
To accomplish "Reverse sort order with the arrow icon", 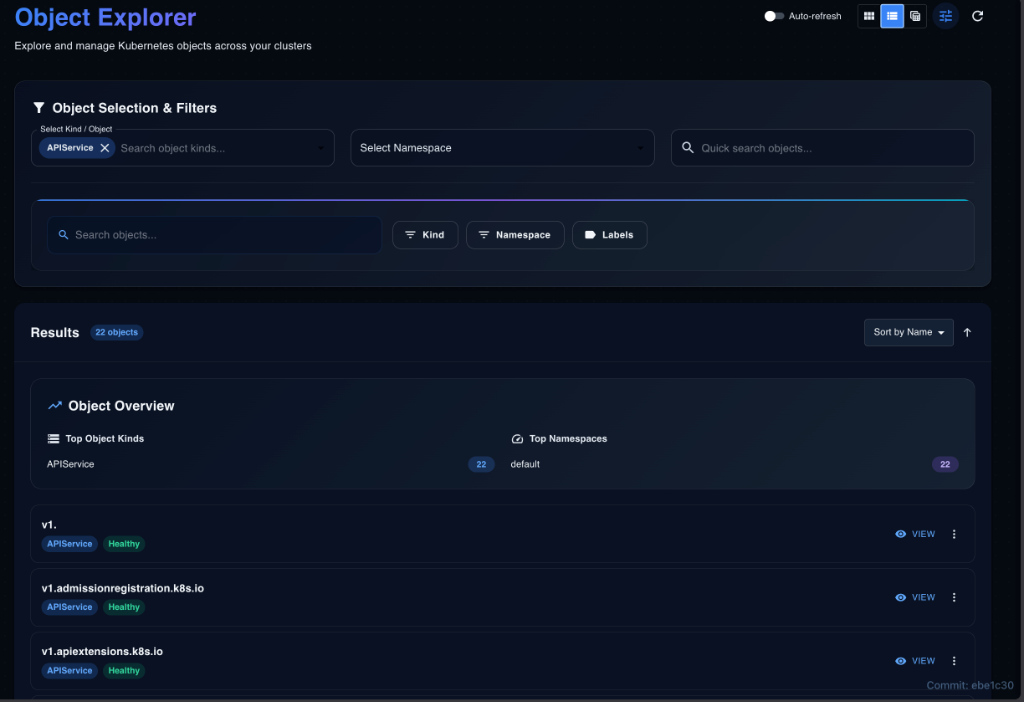I will [x=967, y=333].
